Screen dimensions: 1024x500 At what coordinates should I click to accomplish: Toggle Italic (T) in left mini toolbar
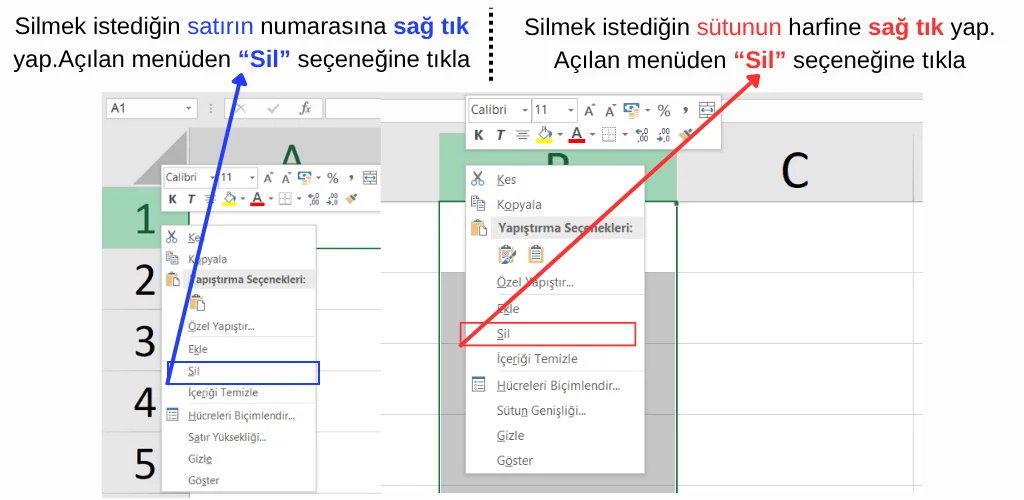191,199
